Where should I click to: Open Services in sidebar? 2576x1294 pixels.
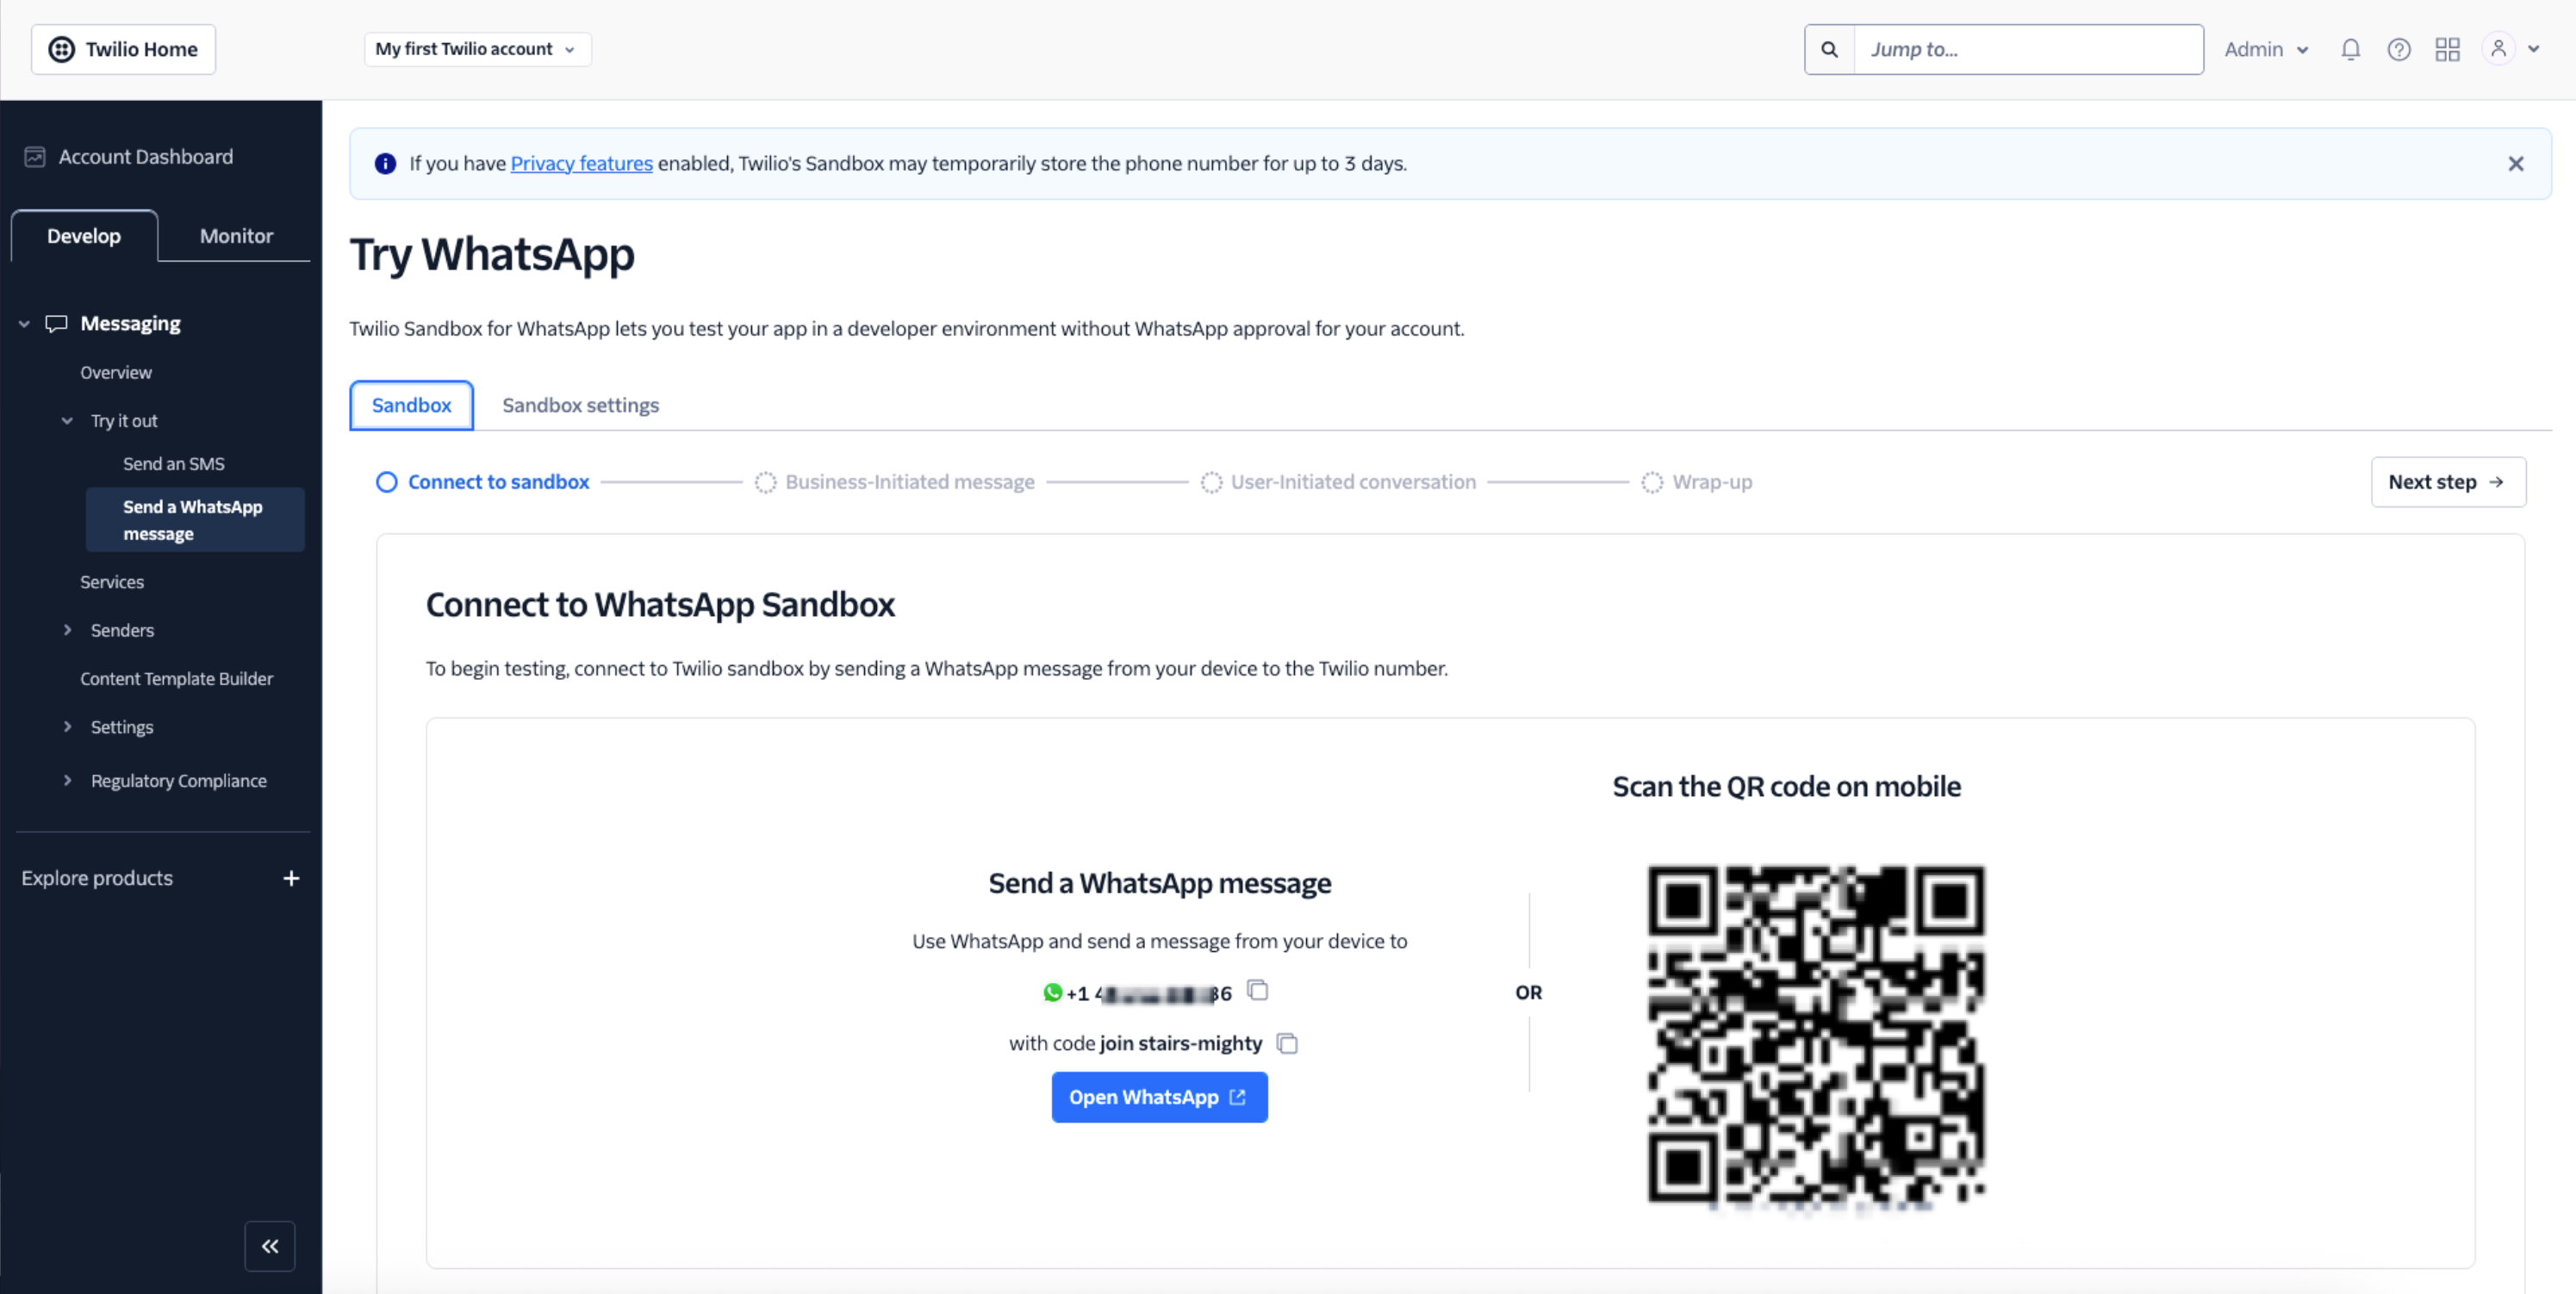112,582
